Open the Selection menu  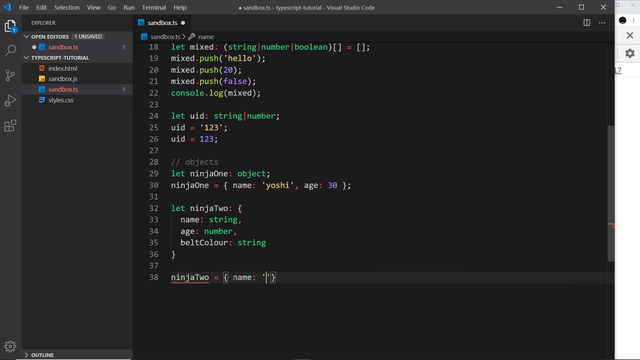[x=67, y=7]
